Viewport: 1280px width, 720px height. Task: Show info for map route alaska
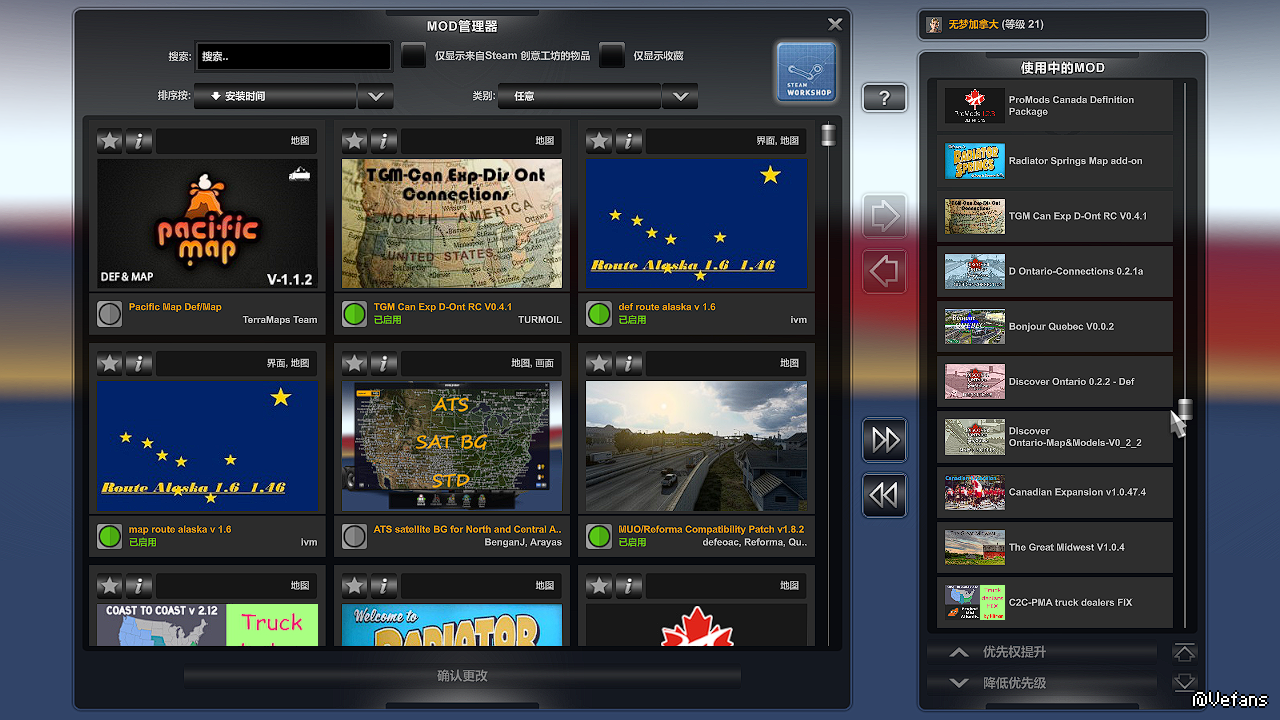pyautogui.click(x=139, y=363)
